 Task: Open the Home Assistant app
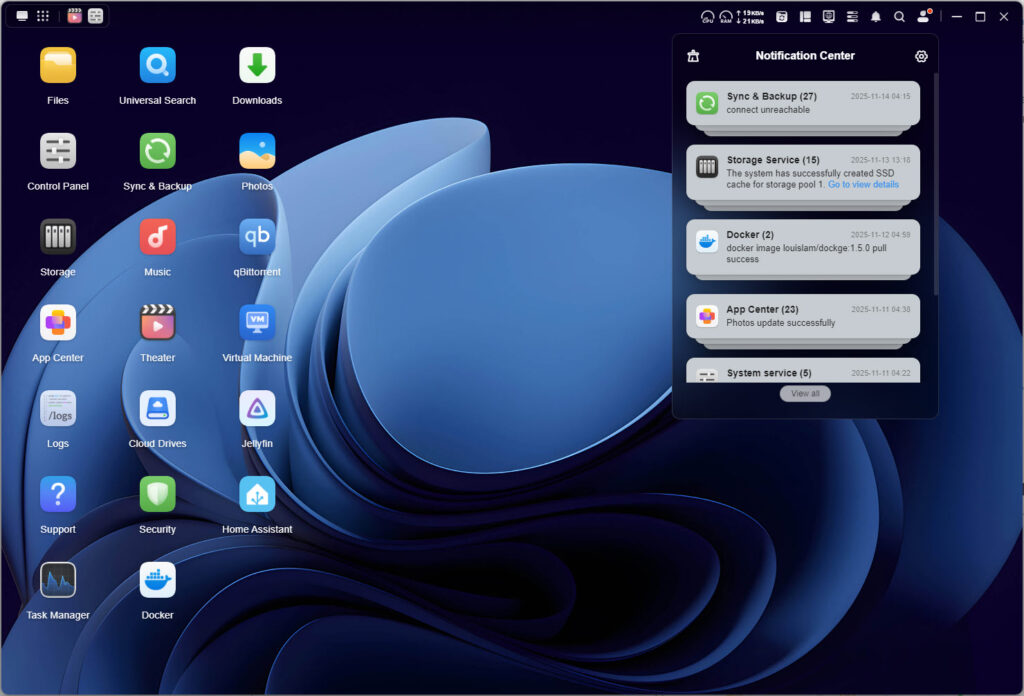point(257,495)
